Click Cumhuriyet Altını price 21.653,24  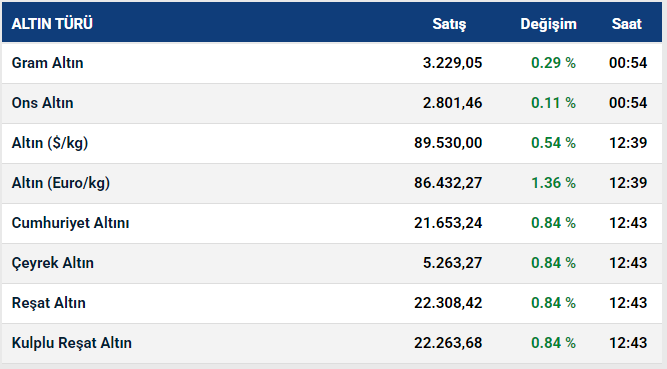click(448, 223)
